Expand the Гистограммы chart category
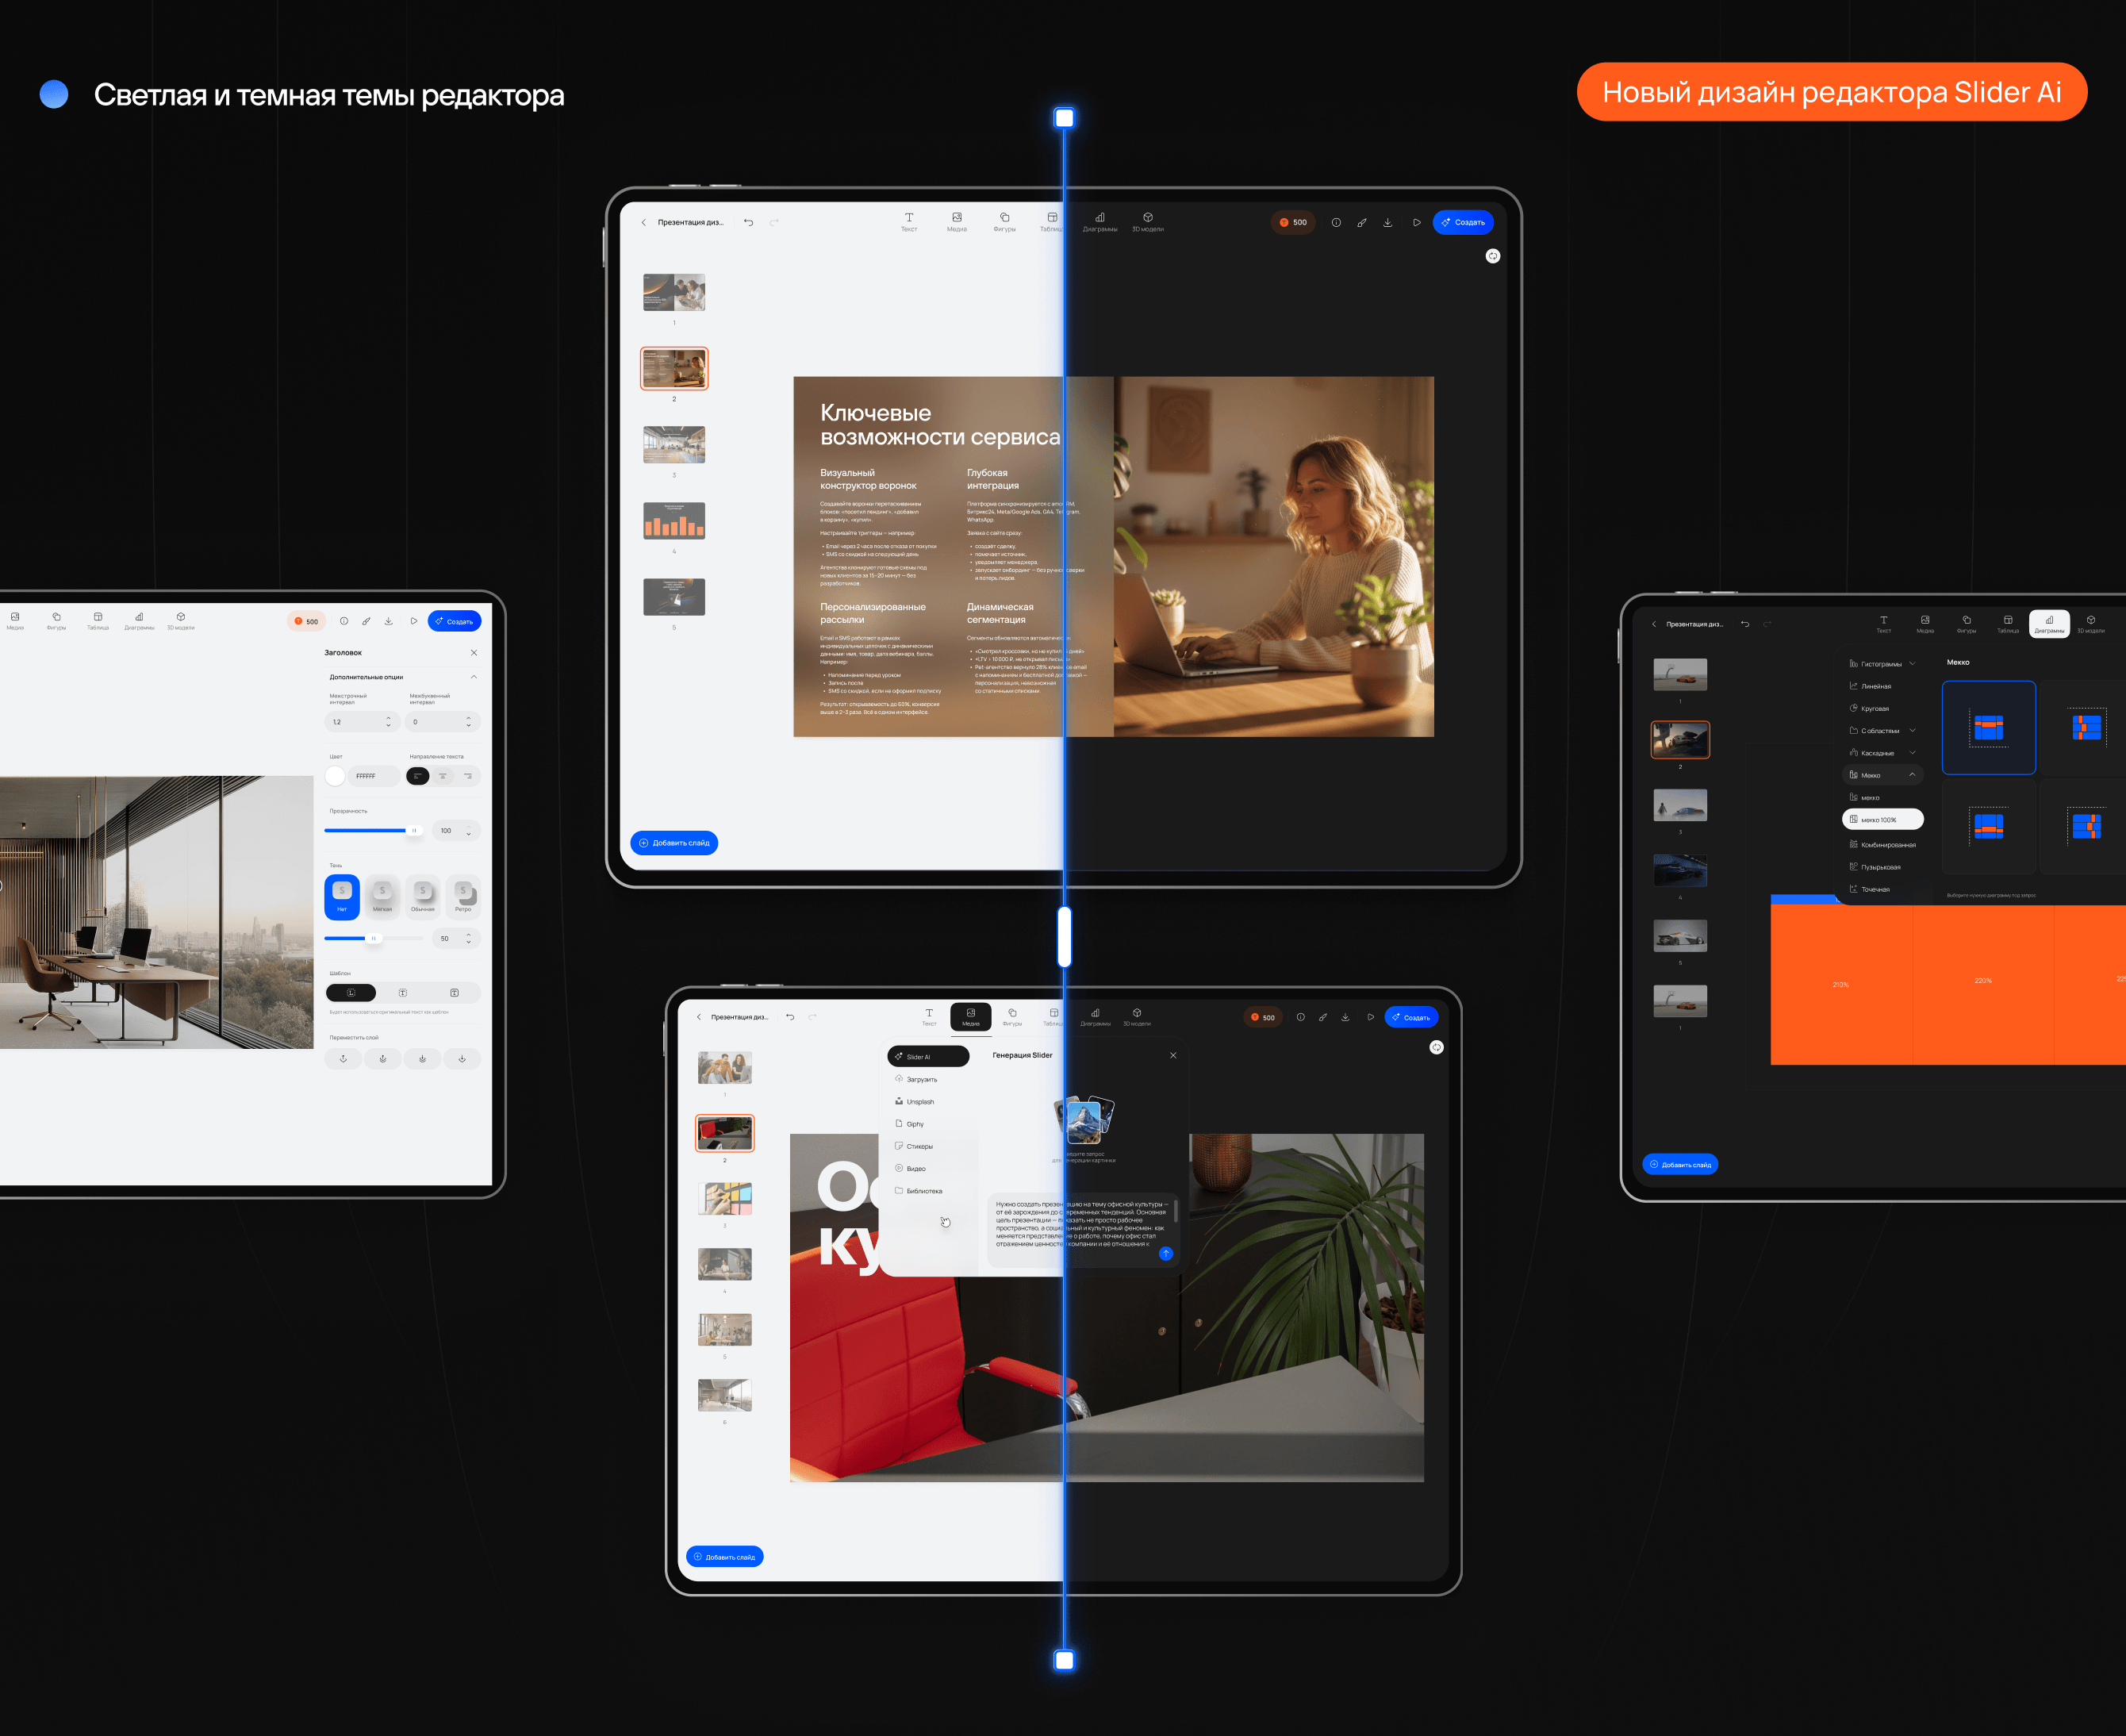This screenshot has width=2126, height=1736. [1911, 664]
